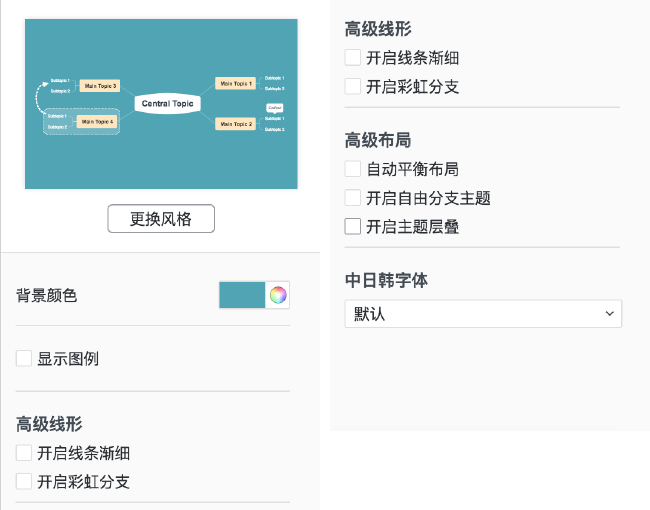The height and width of the screenshot is (510, 650).
Task: Select Main Topic 2 in the preview
Action: pos(235,124)
